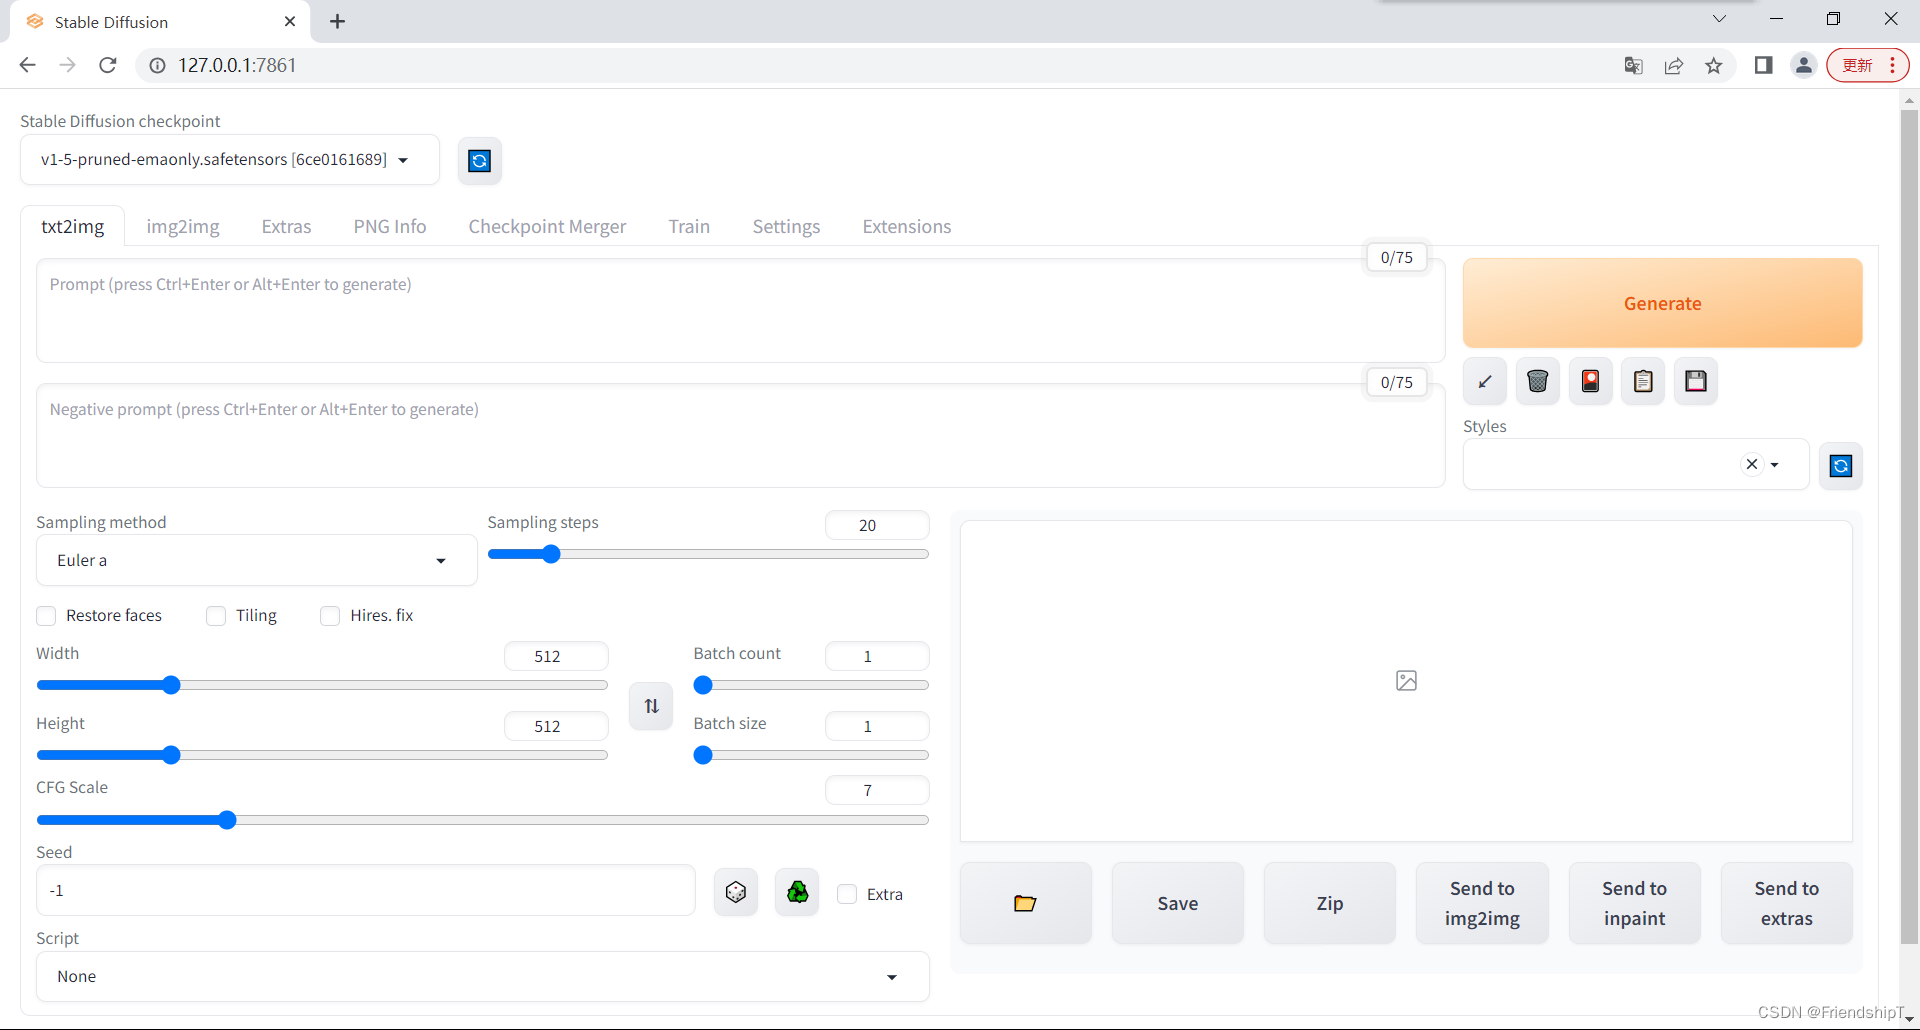Enable the Tiling checkbox
1920x1030 pixels.
[x=216, y=616]
